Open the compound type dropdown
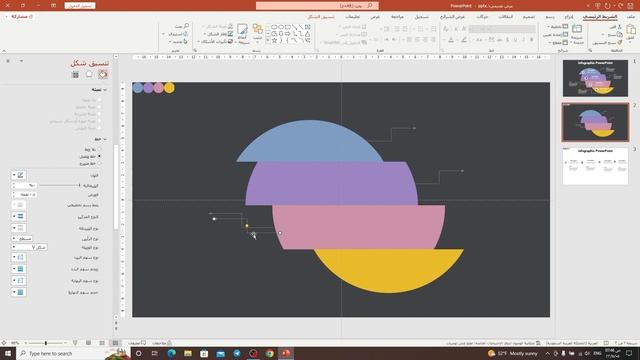Image resolution: width=640 pixels, height=360 pixels. 18,216
